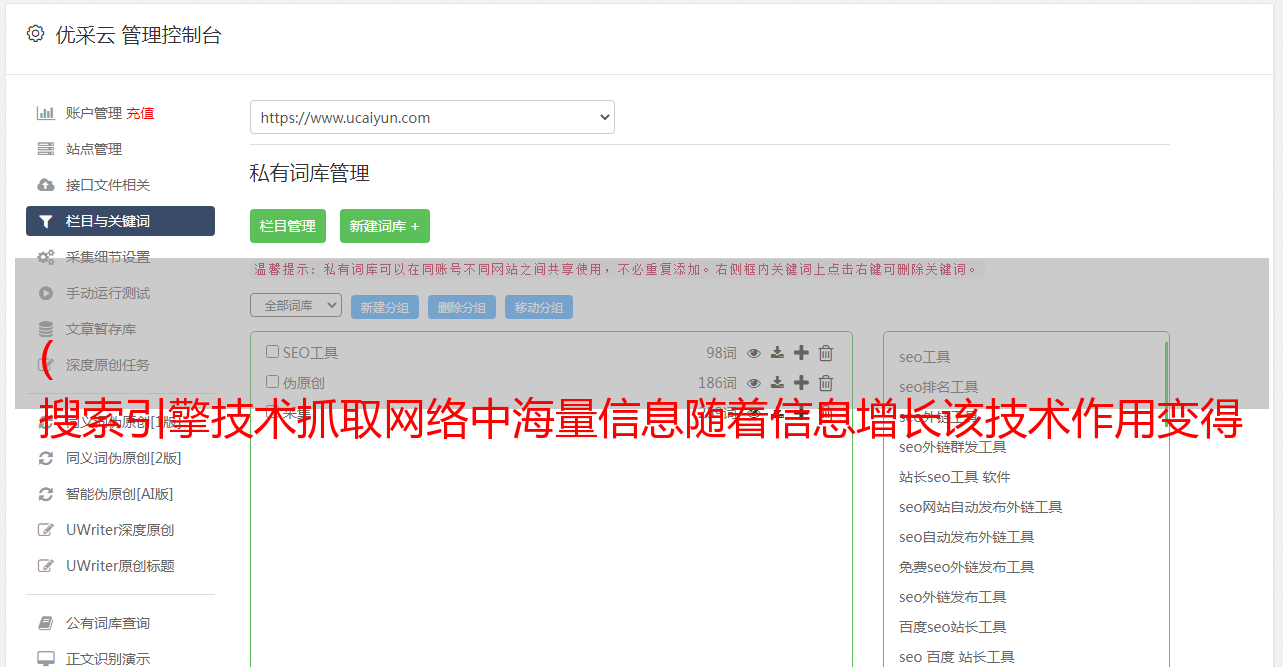Open 正文识别演示 in the sidebar
Viewport: 1283px width, 667px height.
pos(108,659)
